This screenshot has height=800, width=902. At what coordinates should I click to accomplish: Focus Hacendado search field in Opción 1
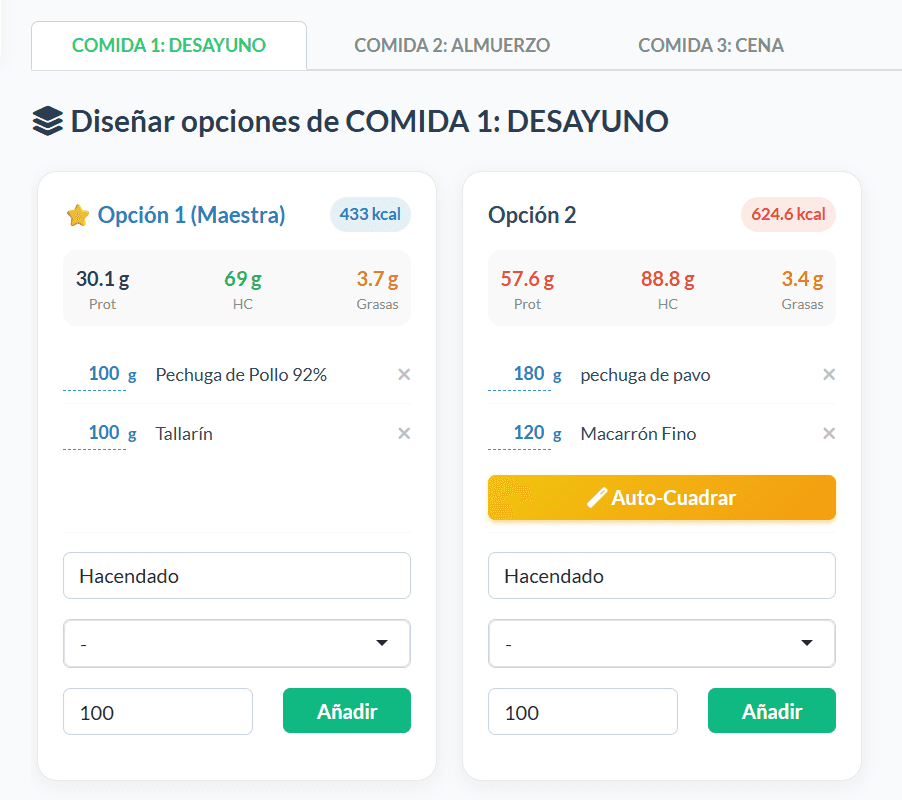(x=237, y=576)
